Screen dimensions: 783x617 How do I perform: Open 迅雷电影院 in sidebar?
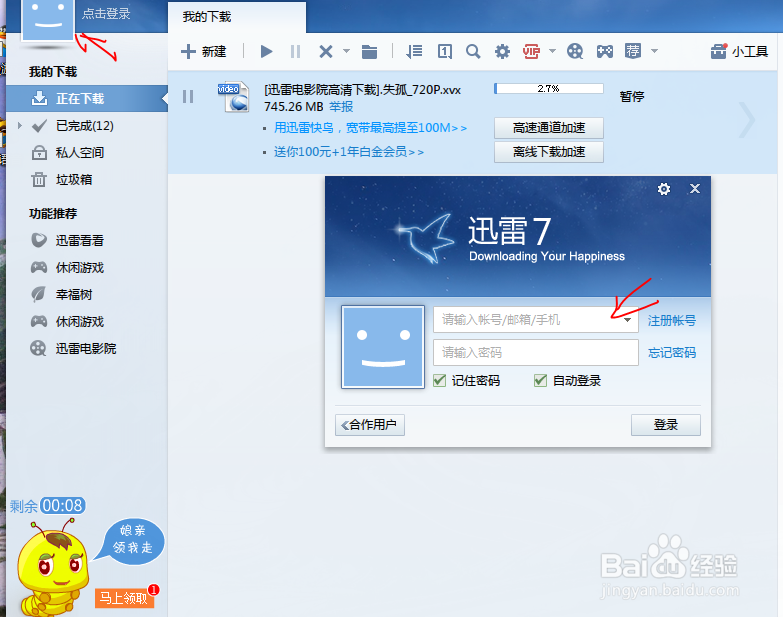click(x=87, y=348)
